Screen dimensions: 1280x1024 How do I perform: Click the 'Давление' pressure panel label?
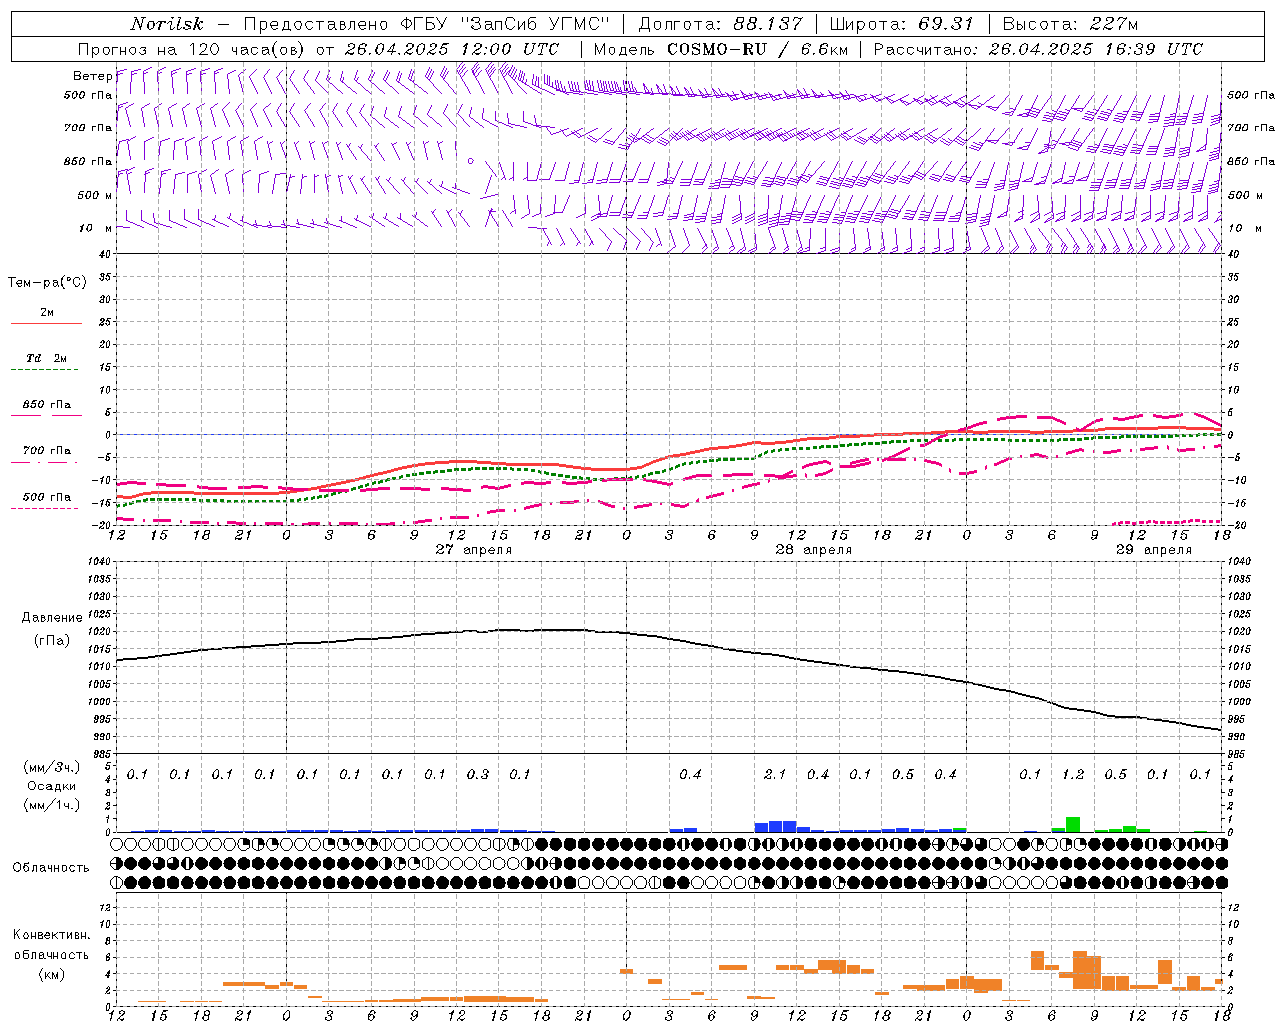click(x=52, y=618)
